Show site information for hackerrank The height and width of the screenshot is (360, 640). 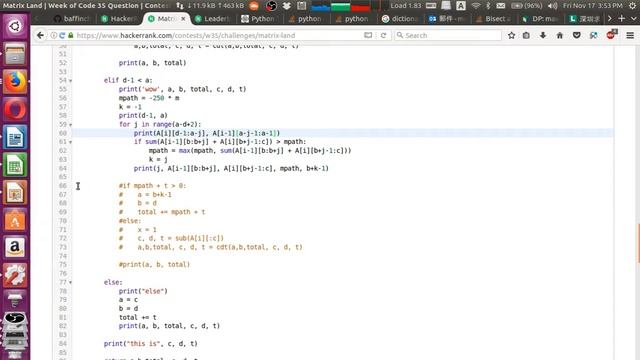pos(53,36)
